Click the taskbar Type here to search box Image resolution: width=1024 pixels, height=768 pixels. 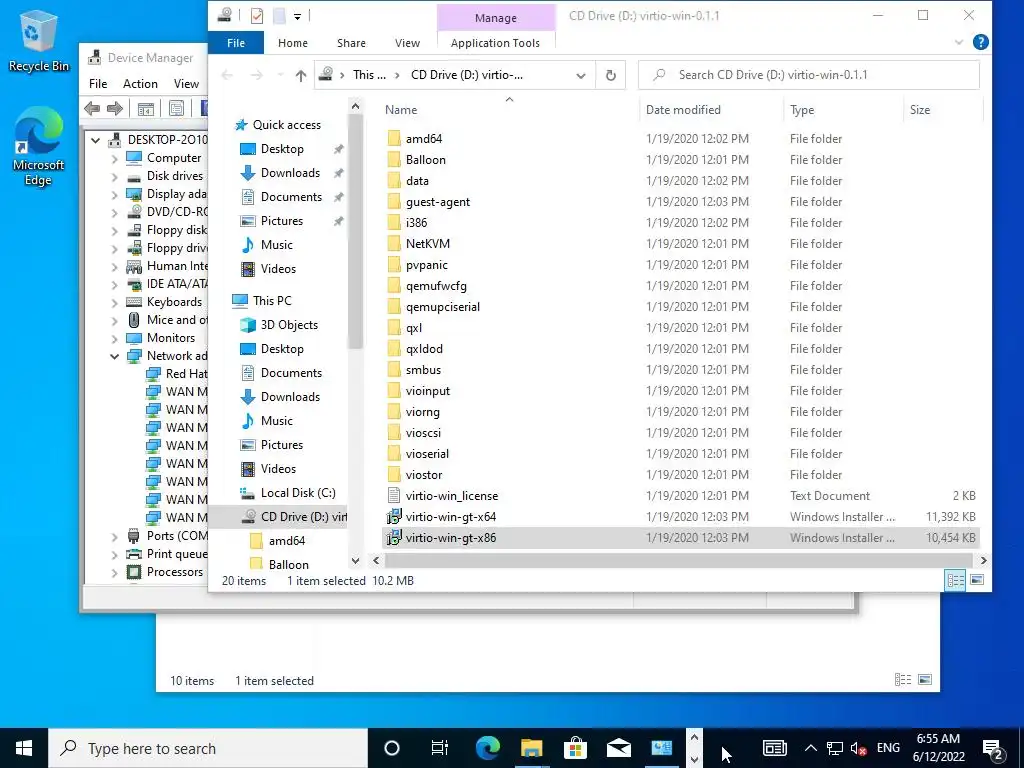point(208,748)
